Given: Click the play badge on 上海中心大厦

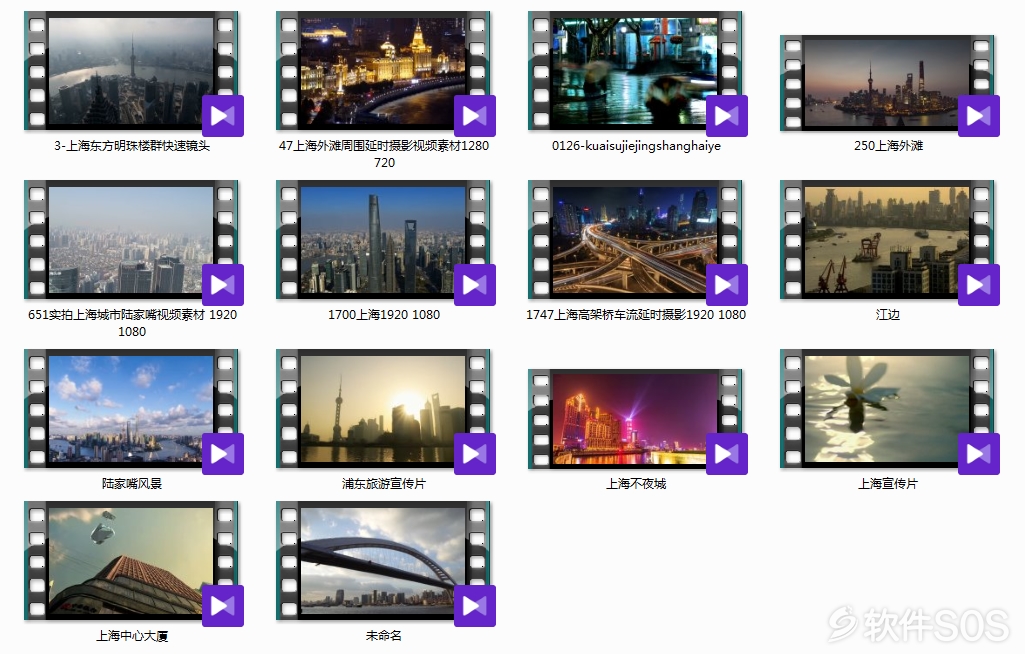Looking at the screenshot, I should (223, 606).
